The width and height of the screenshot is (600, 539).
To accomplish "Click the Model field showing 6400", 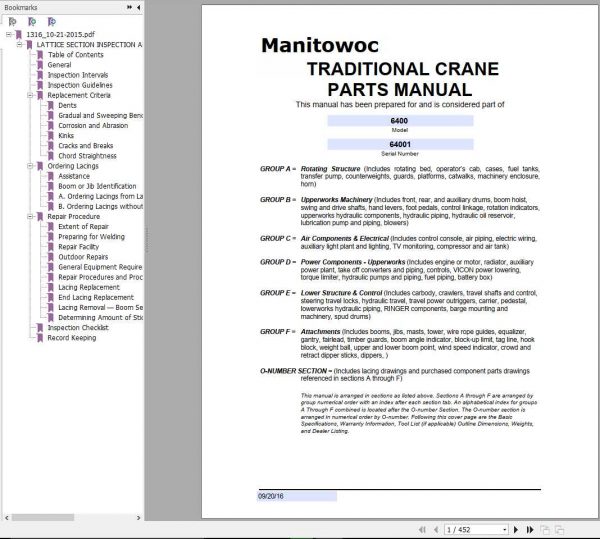I will point(400,121).
